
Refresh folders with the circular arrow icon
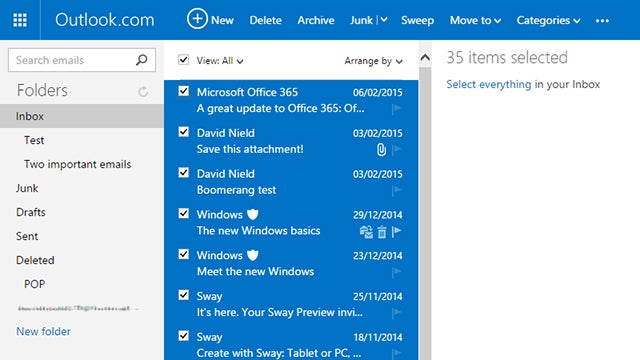click(143, 91)
